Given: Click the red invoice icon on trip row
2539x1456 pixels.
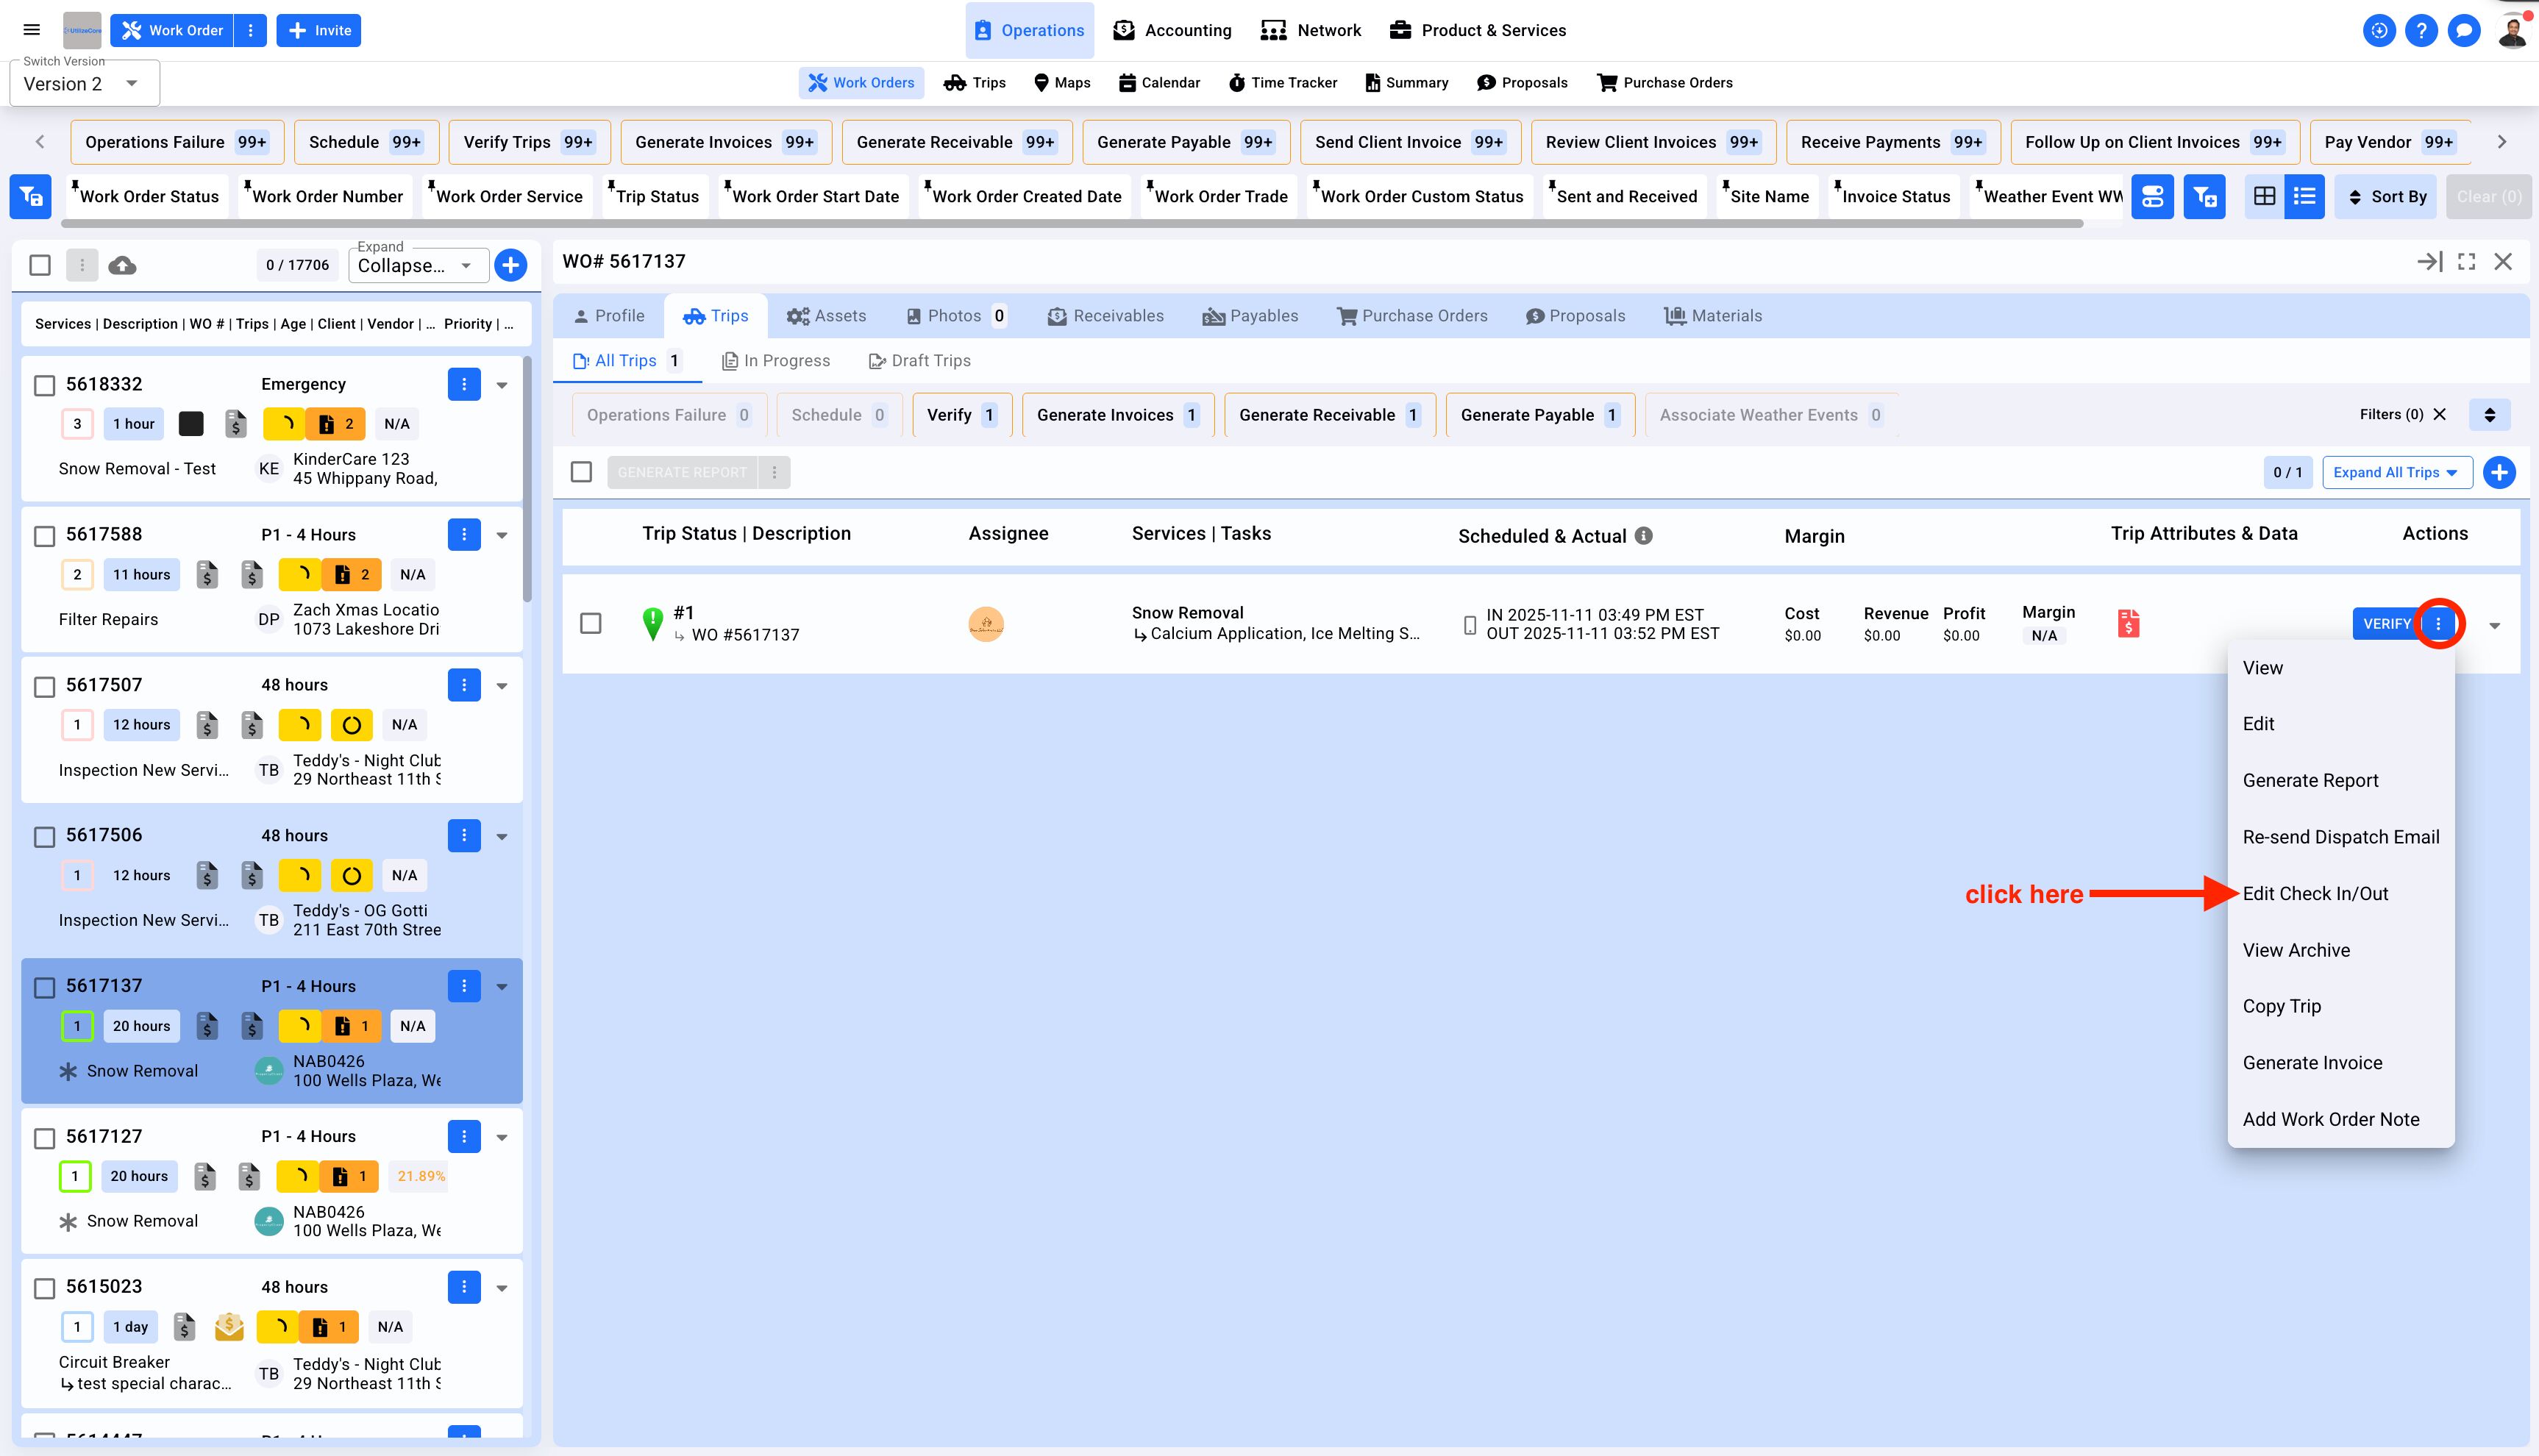Looking at the screenshot, I should tap(2128, 624).
